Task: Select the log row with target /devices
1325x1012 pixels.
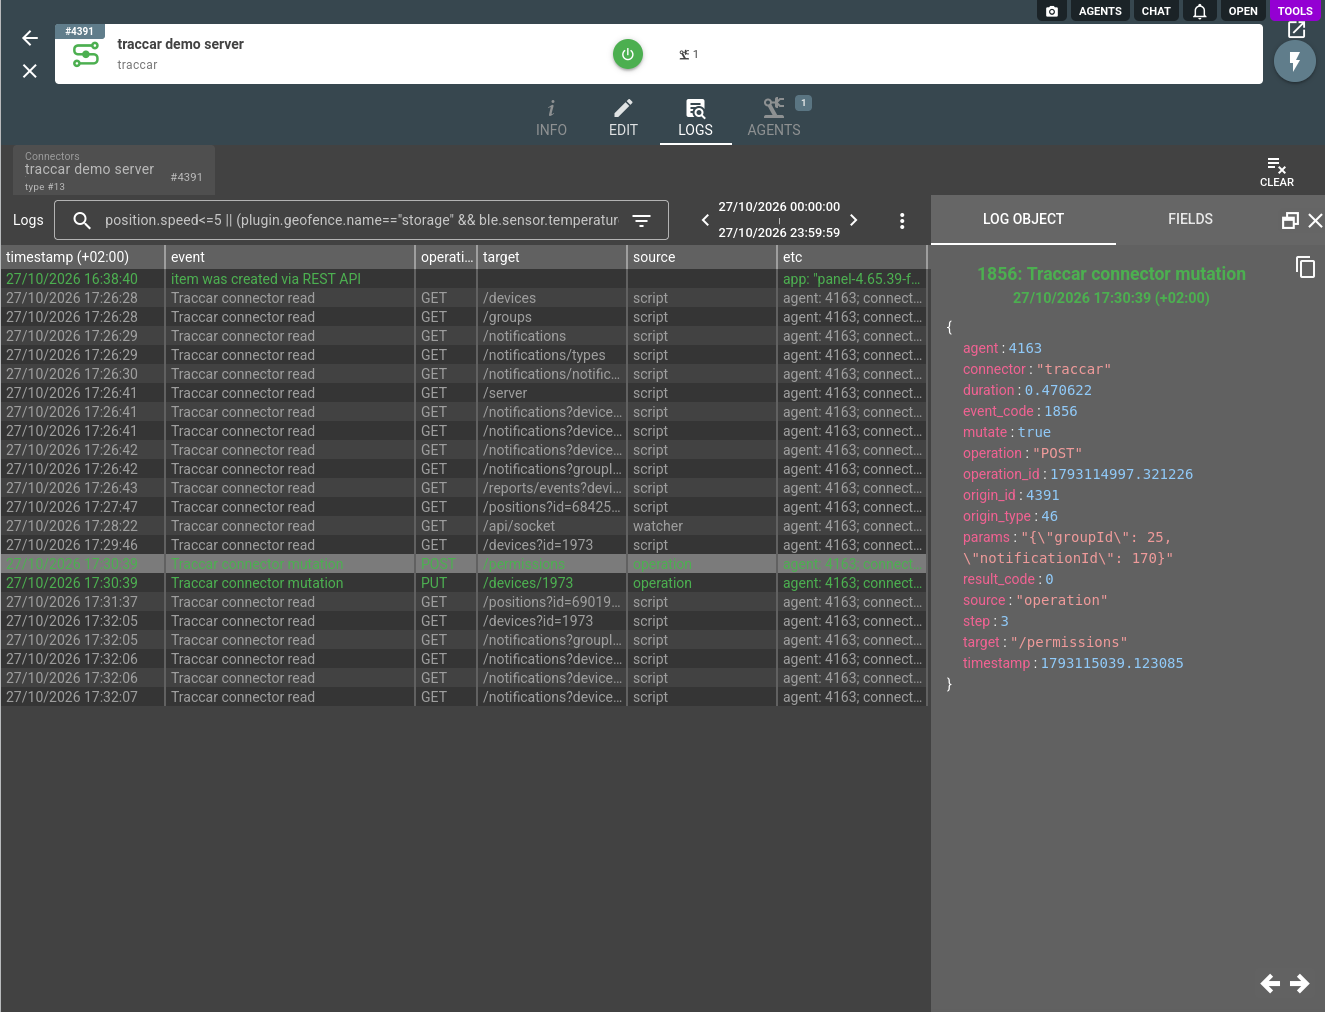Action: [464, 298]
